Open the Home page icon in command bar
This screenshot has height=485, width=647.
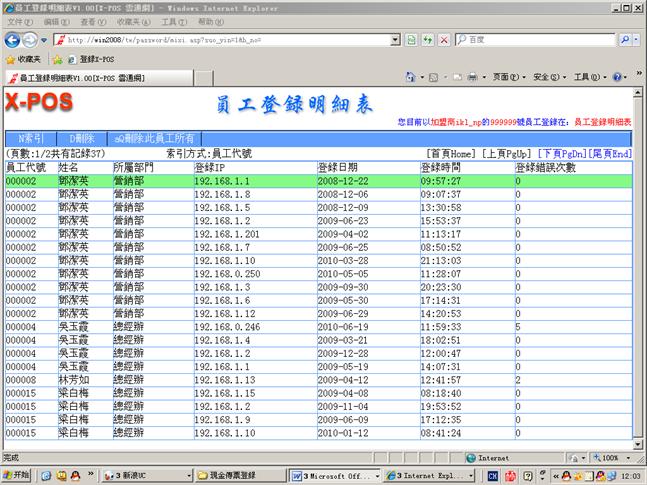point(412,77)
